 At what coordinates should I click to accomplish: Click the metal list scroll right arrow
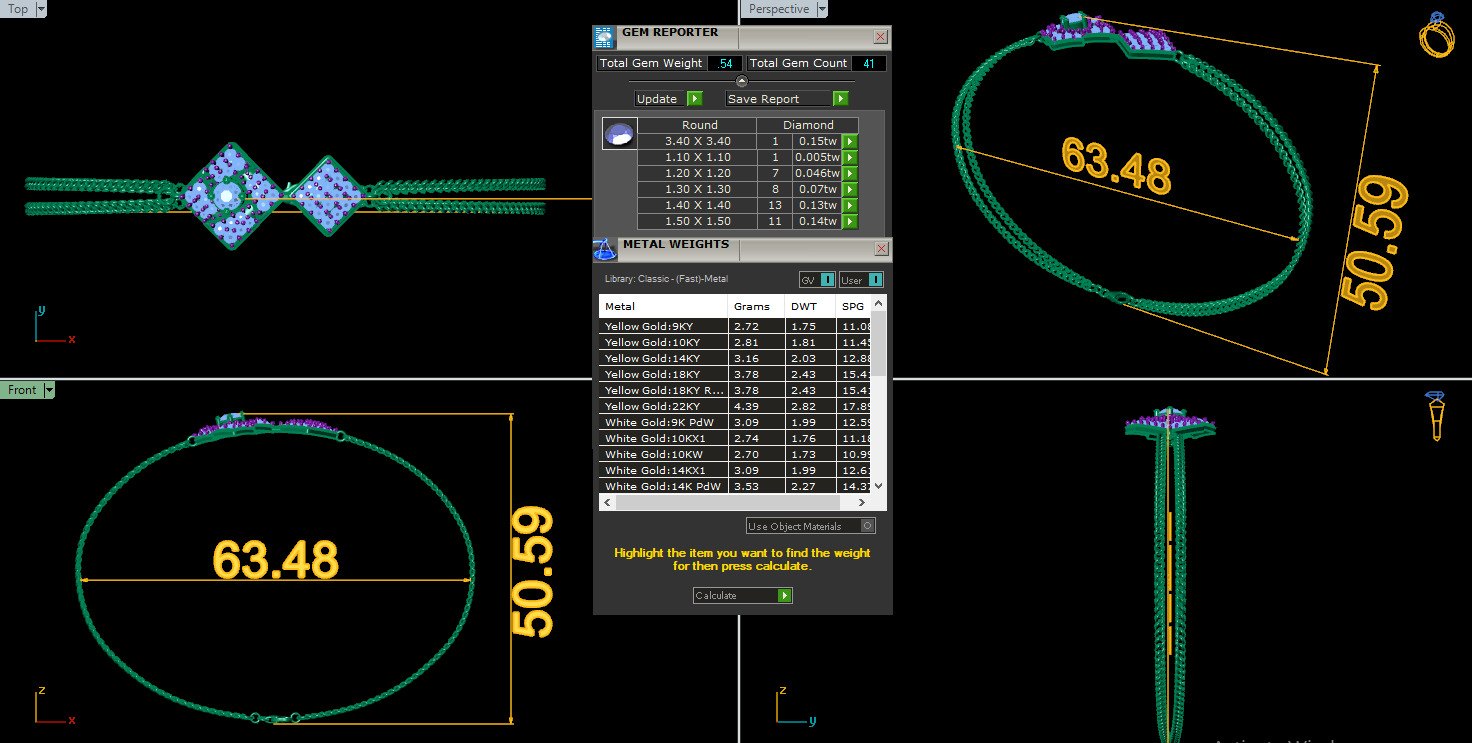862,502
